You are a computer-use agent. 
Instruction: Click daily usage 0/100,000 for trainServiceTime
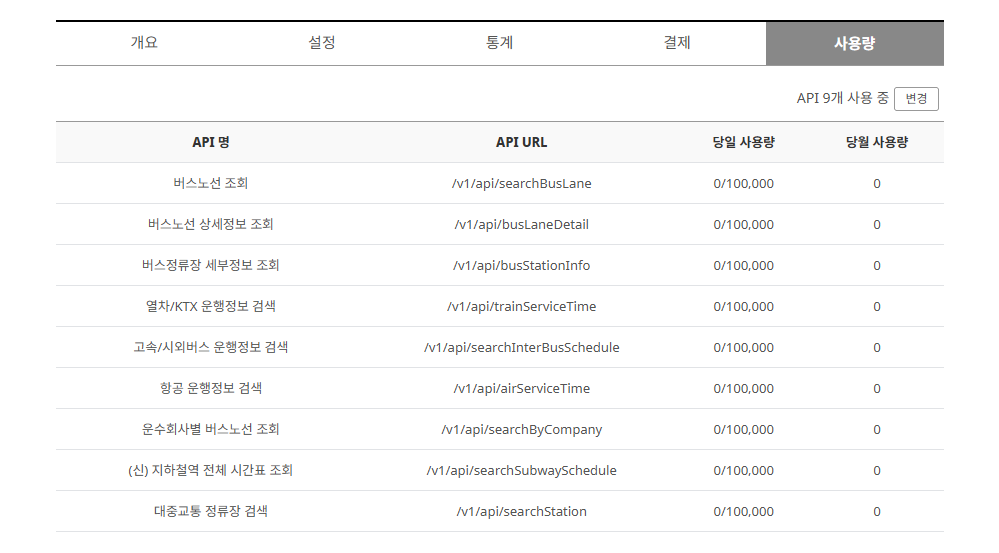click(744, 306)
